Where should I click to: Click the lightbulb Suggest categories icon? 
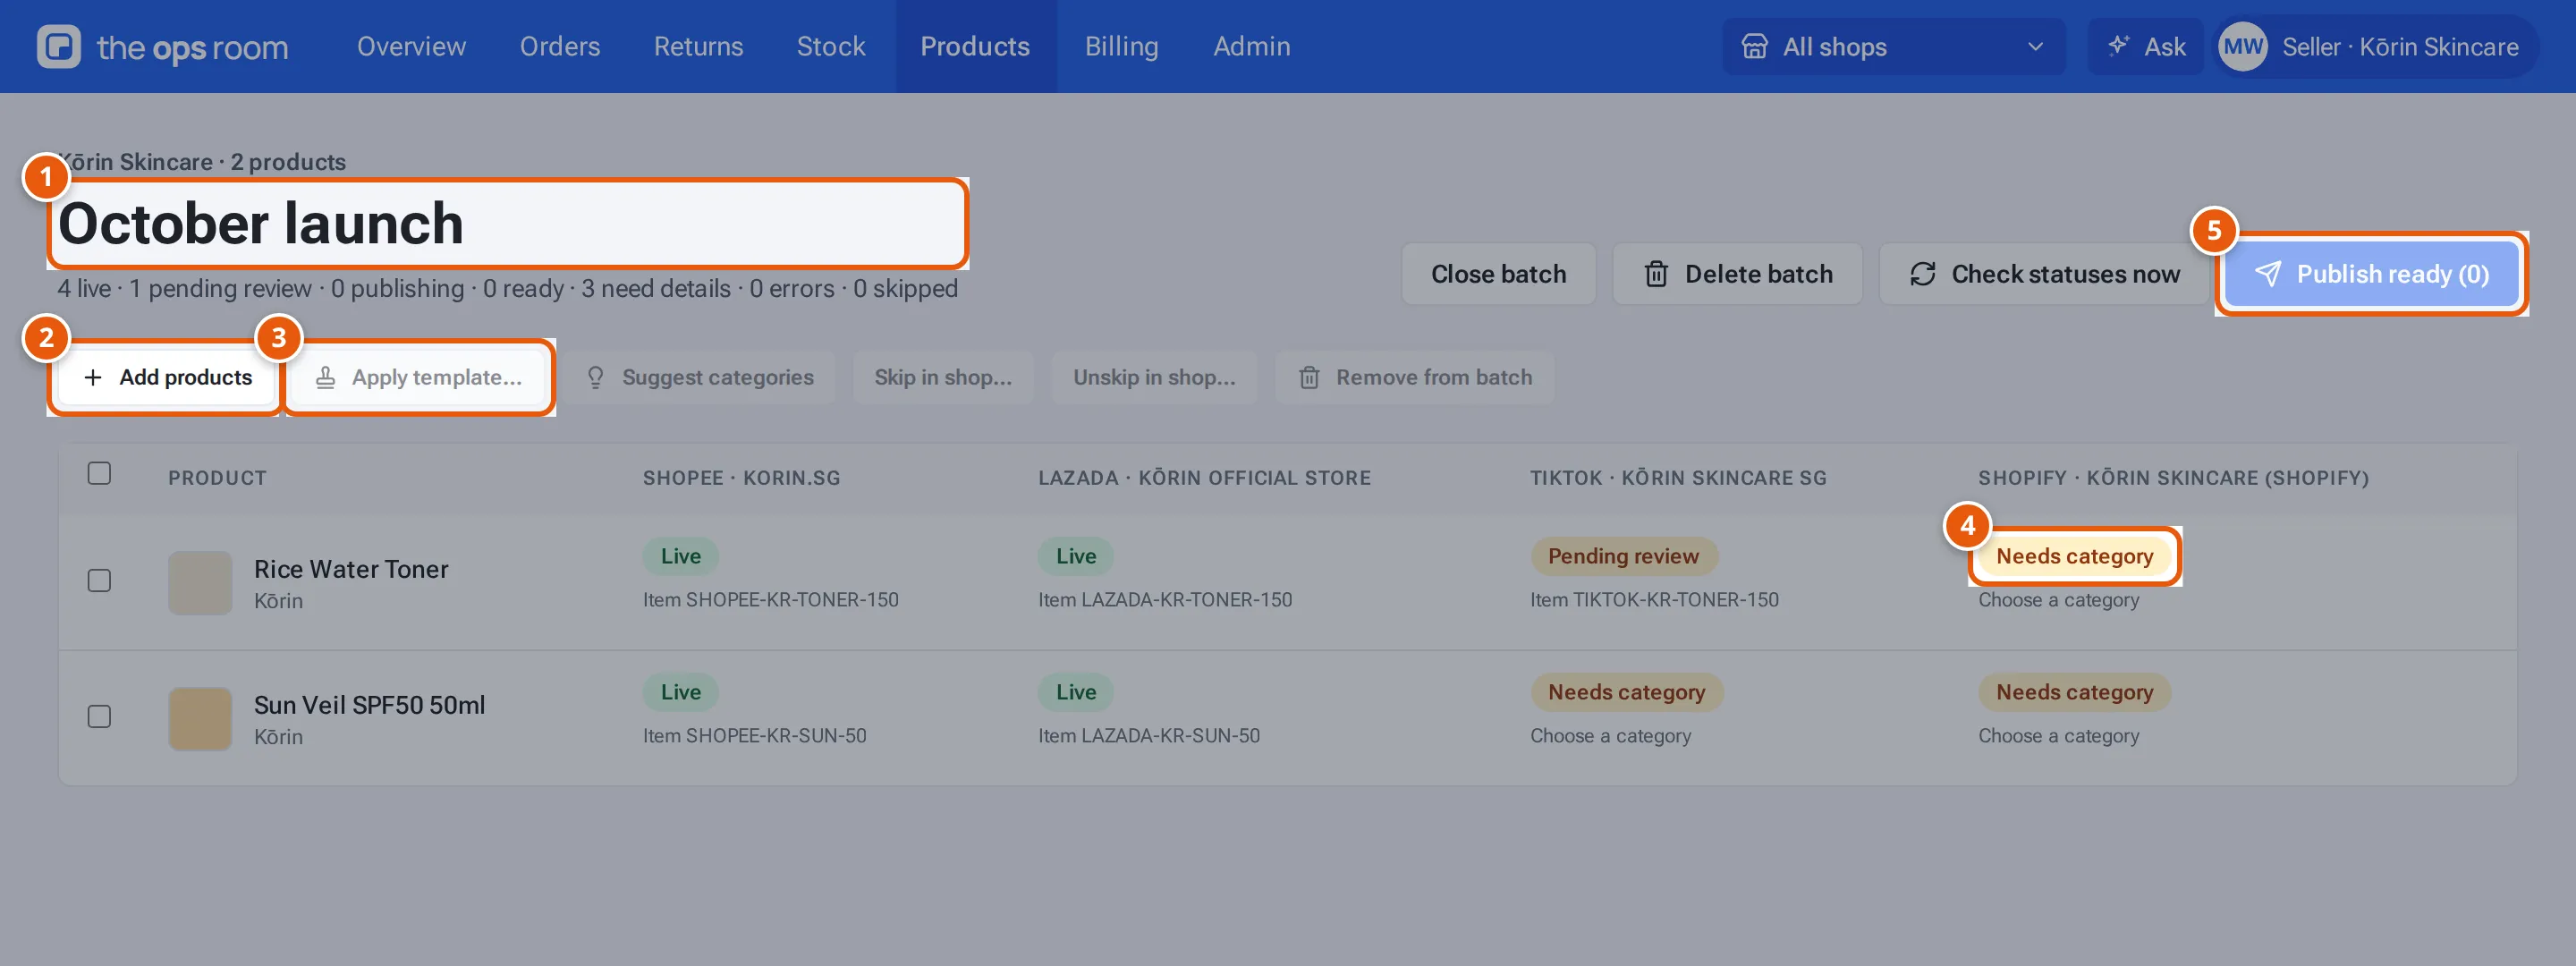pos(595,377)
